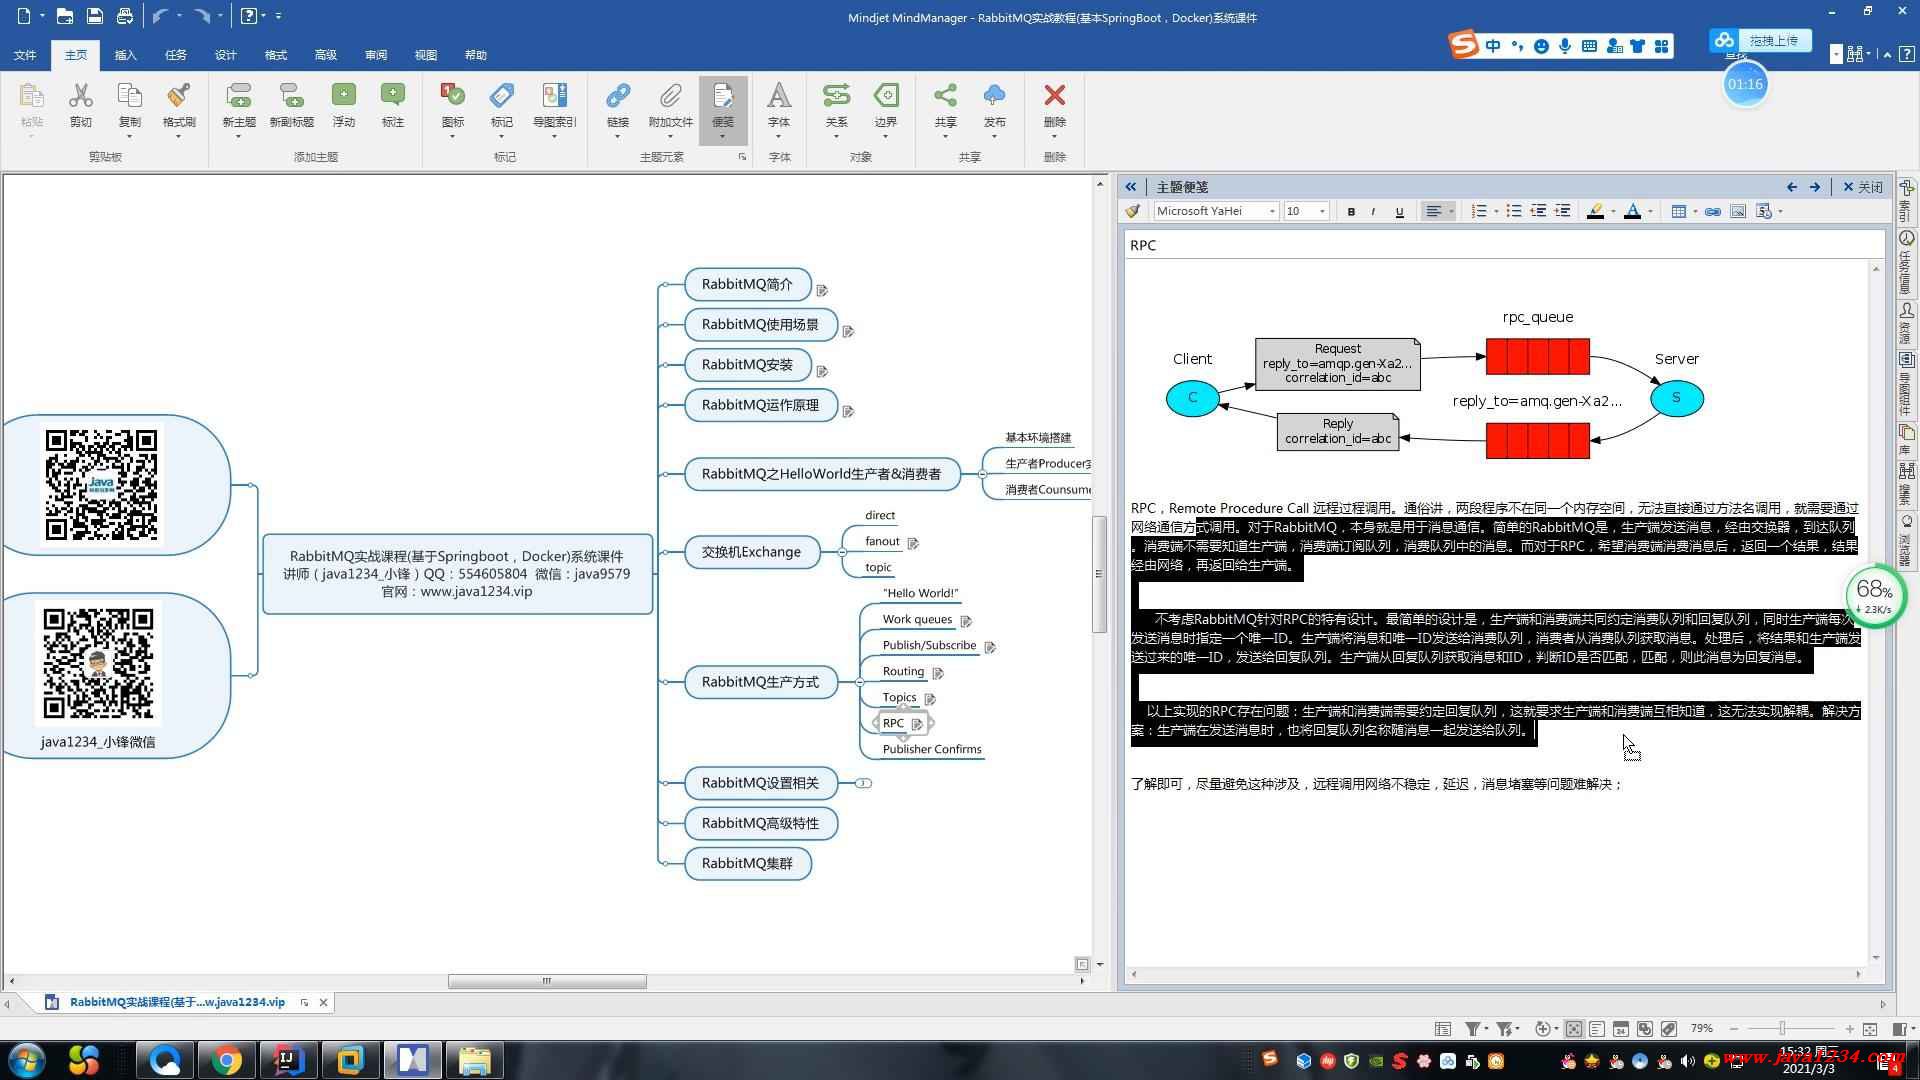
Task: Click the yellow highlight color swatch
Action: (x=1596, y=211)
